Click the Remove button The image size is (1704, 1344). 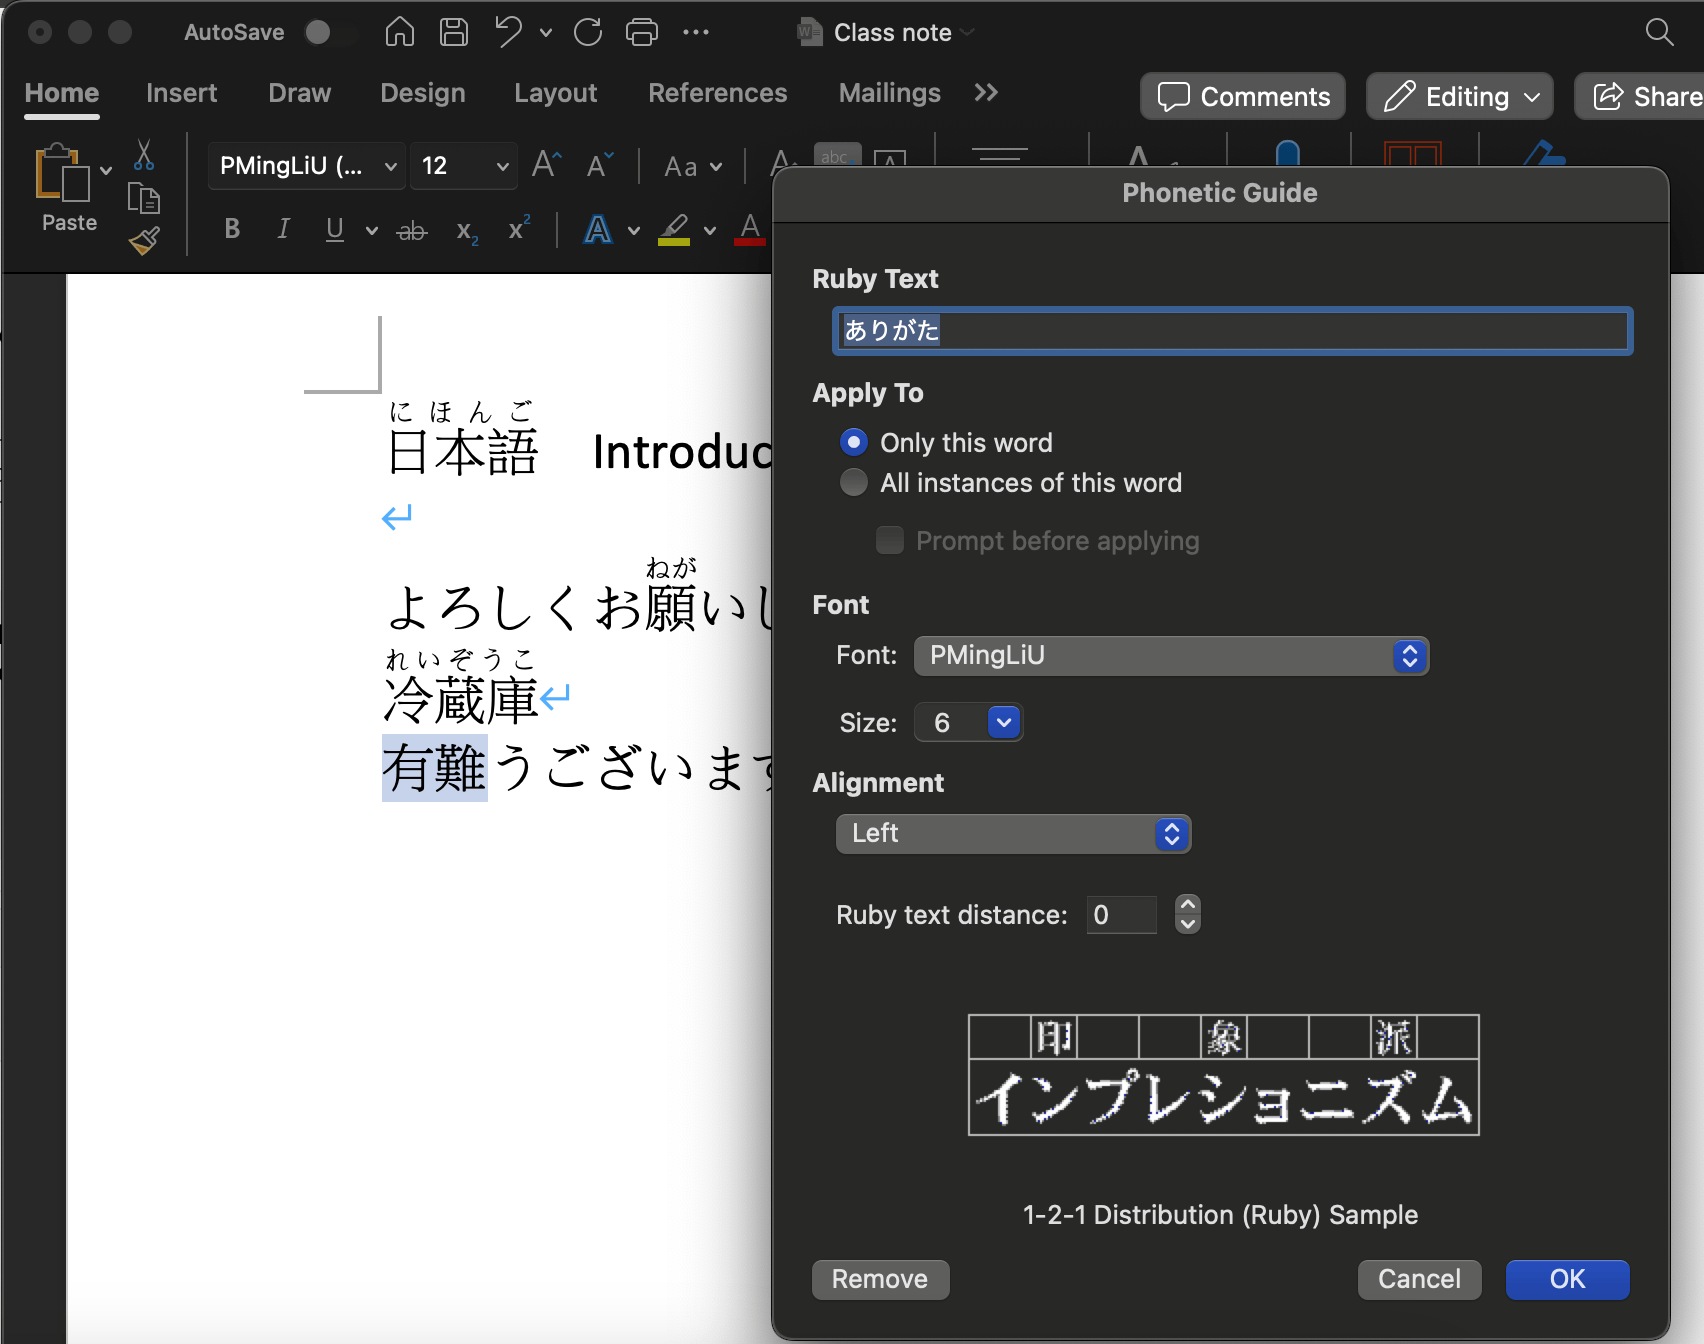coord(880,1279)
